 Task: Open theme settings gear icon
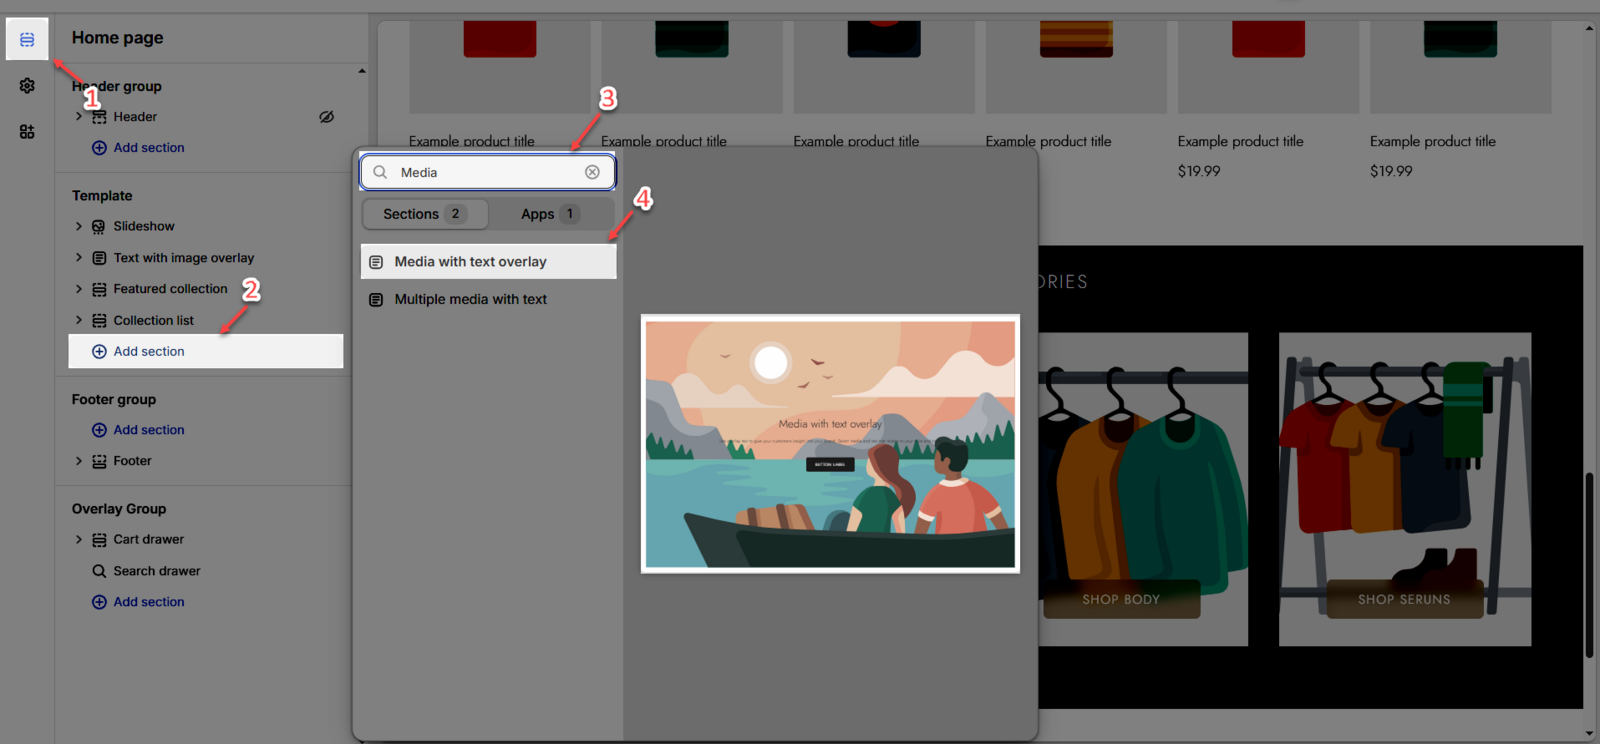[x=27, y=86]
